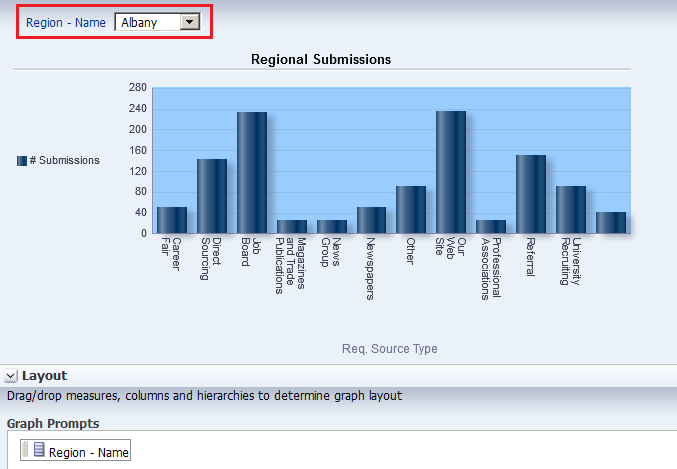
Task: Click the drag handle on Region - Name chip
Action: [25, 450]
